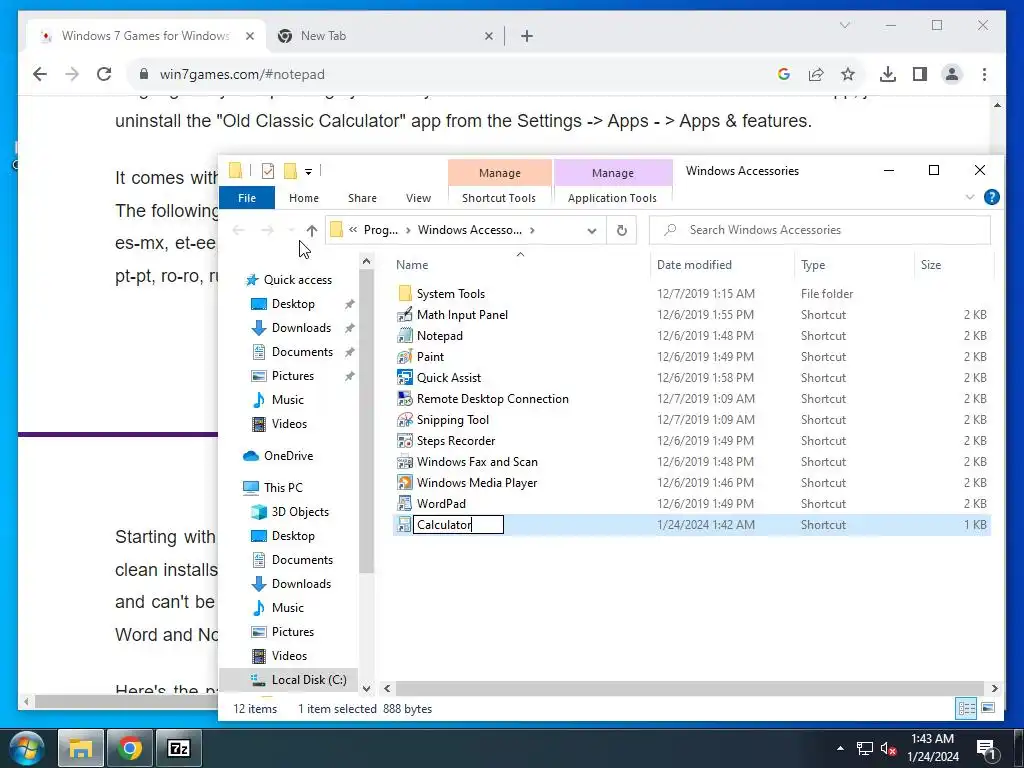Select OneDrive in navigation pane
Screen dimensions: 1024x768
[288, 456]
